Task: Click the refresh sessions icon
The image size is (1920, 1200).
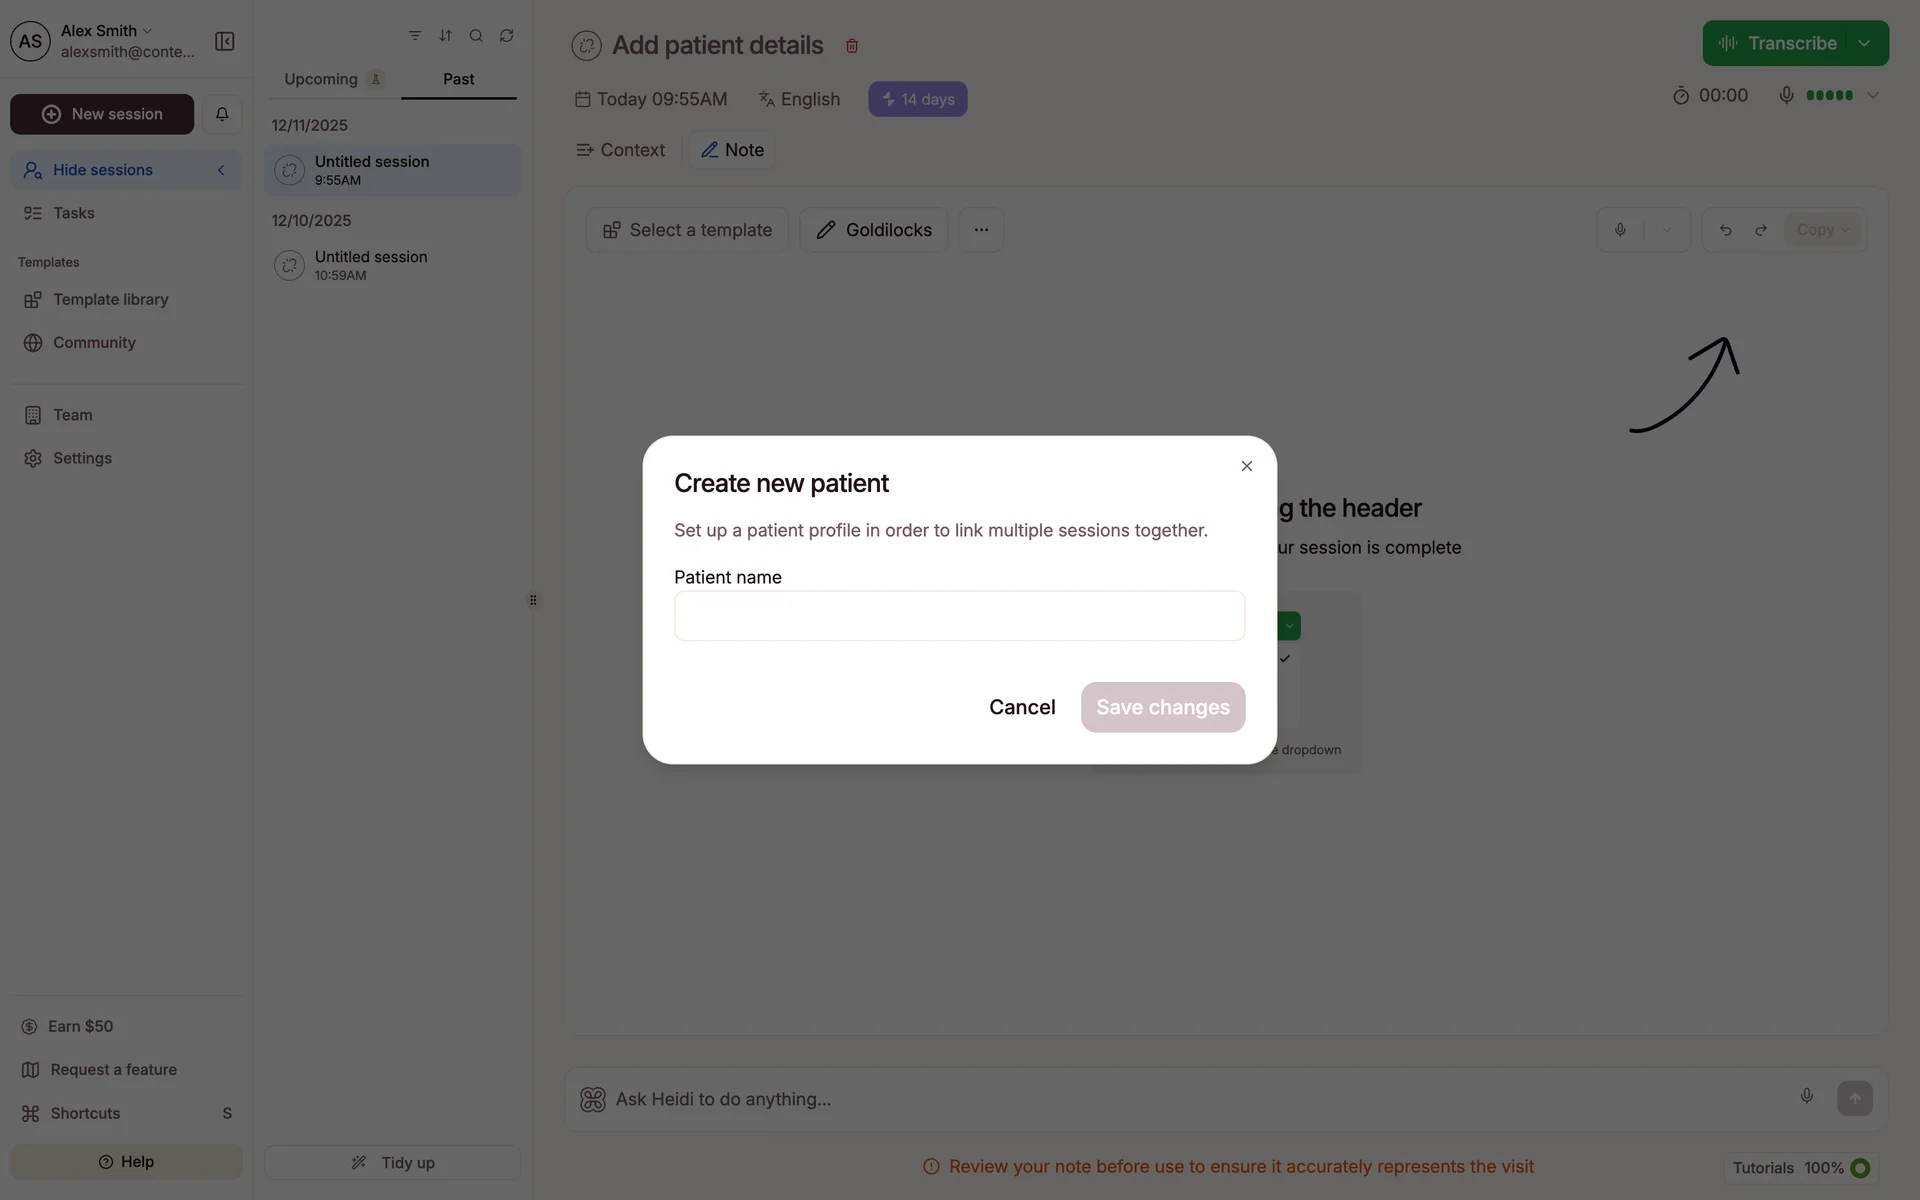Action: coord(507,36)
